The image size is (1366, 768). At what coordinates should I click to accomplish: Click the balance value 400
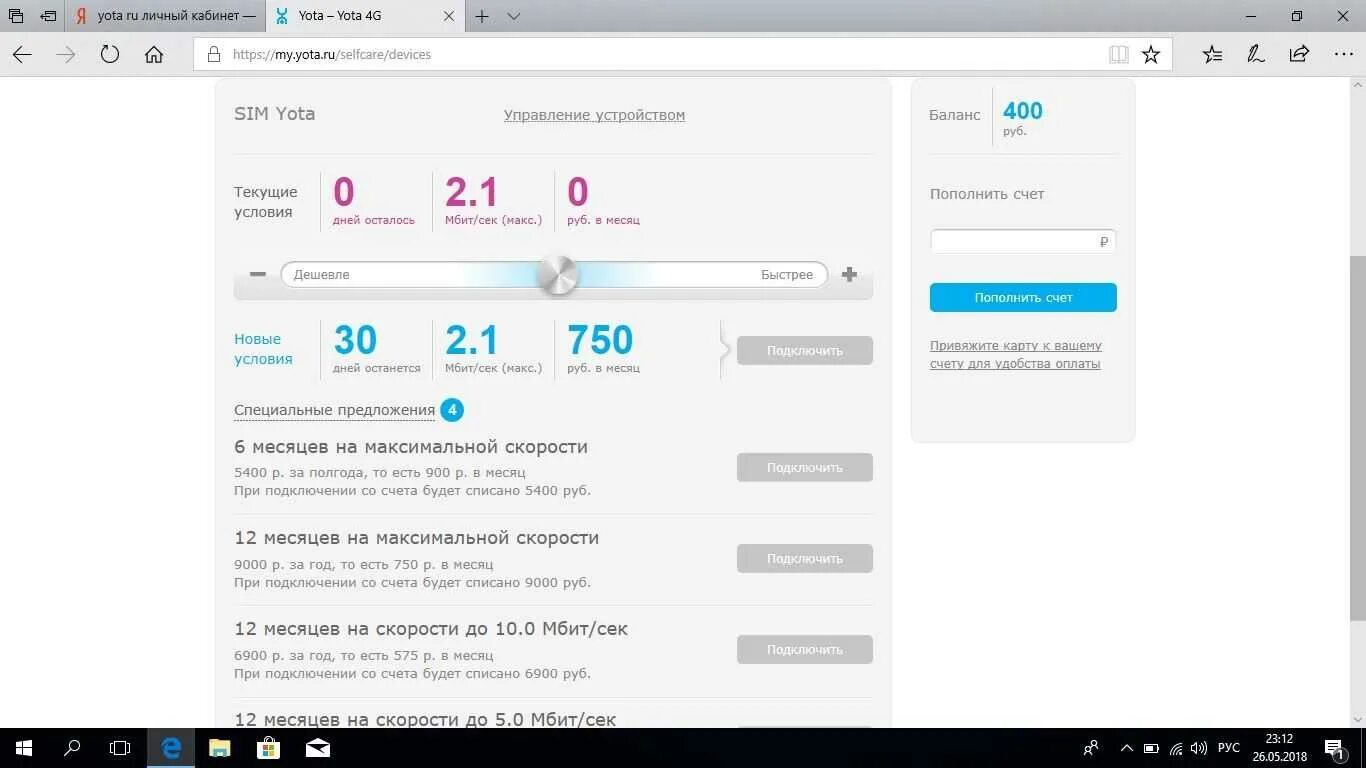(x=1023, y=111)
